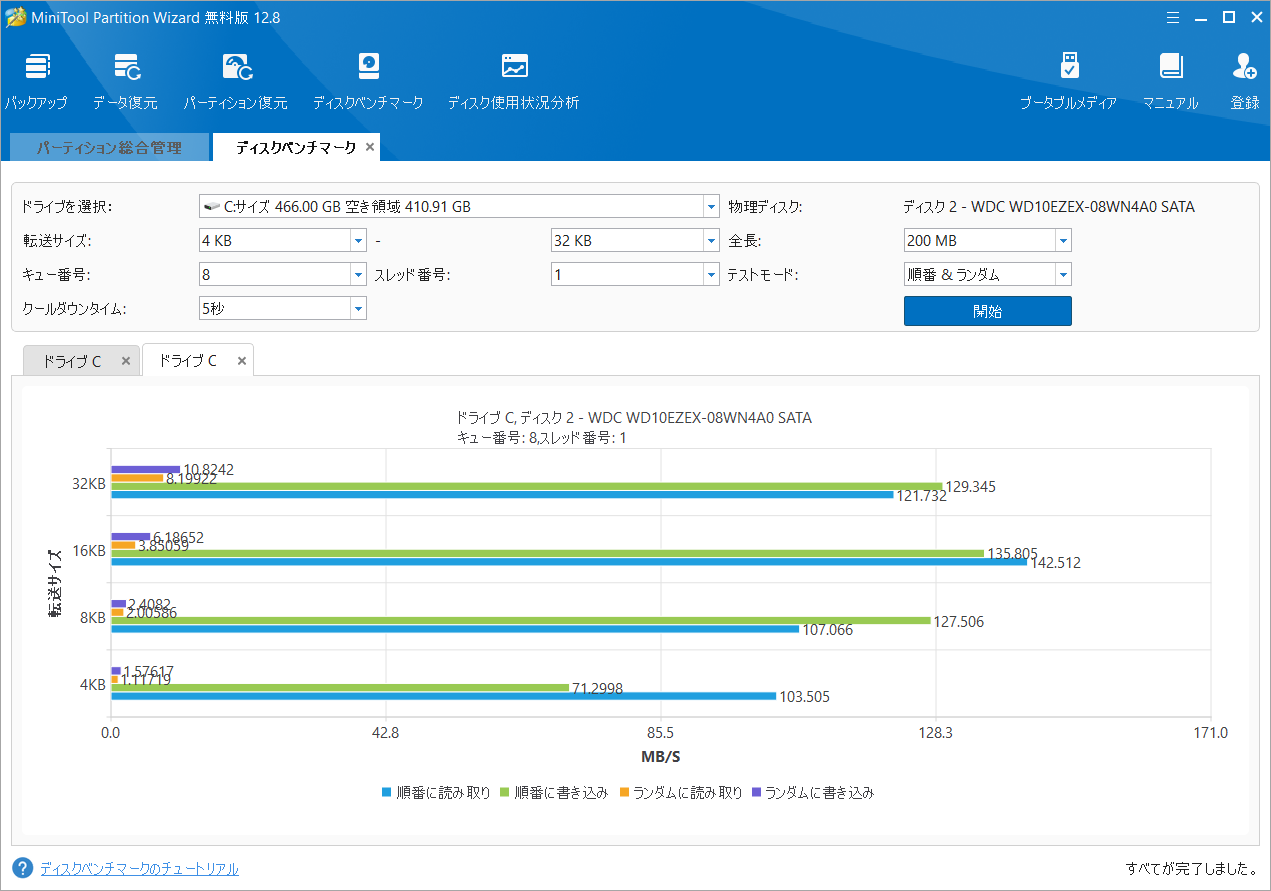Click the 転送サイズ vertical axis title
This screenshot has width=1271, height=891.
pos(55,583)
